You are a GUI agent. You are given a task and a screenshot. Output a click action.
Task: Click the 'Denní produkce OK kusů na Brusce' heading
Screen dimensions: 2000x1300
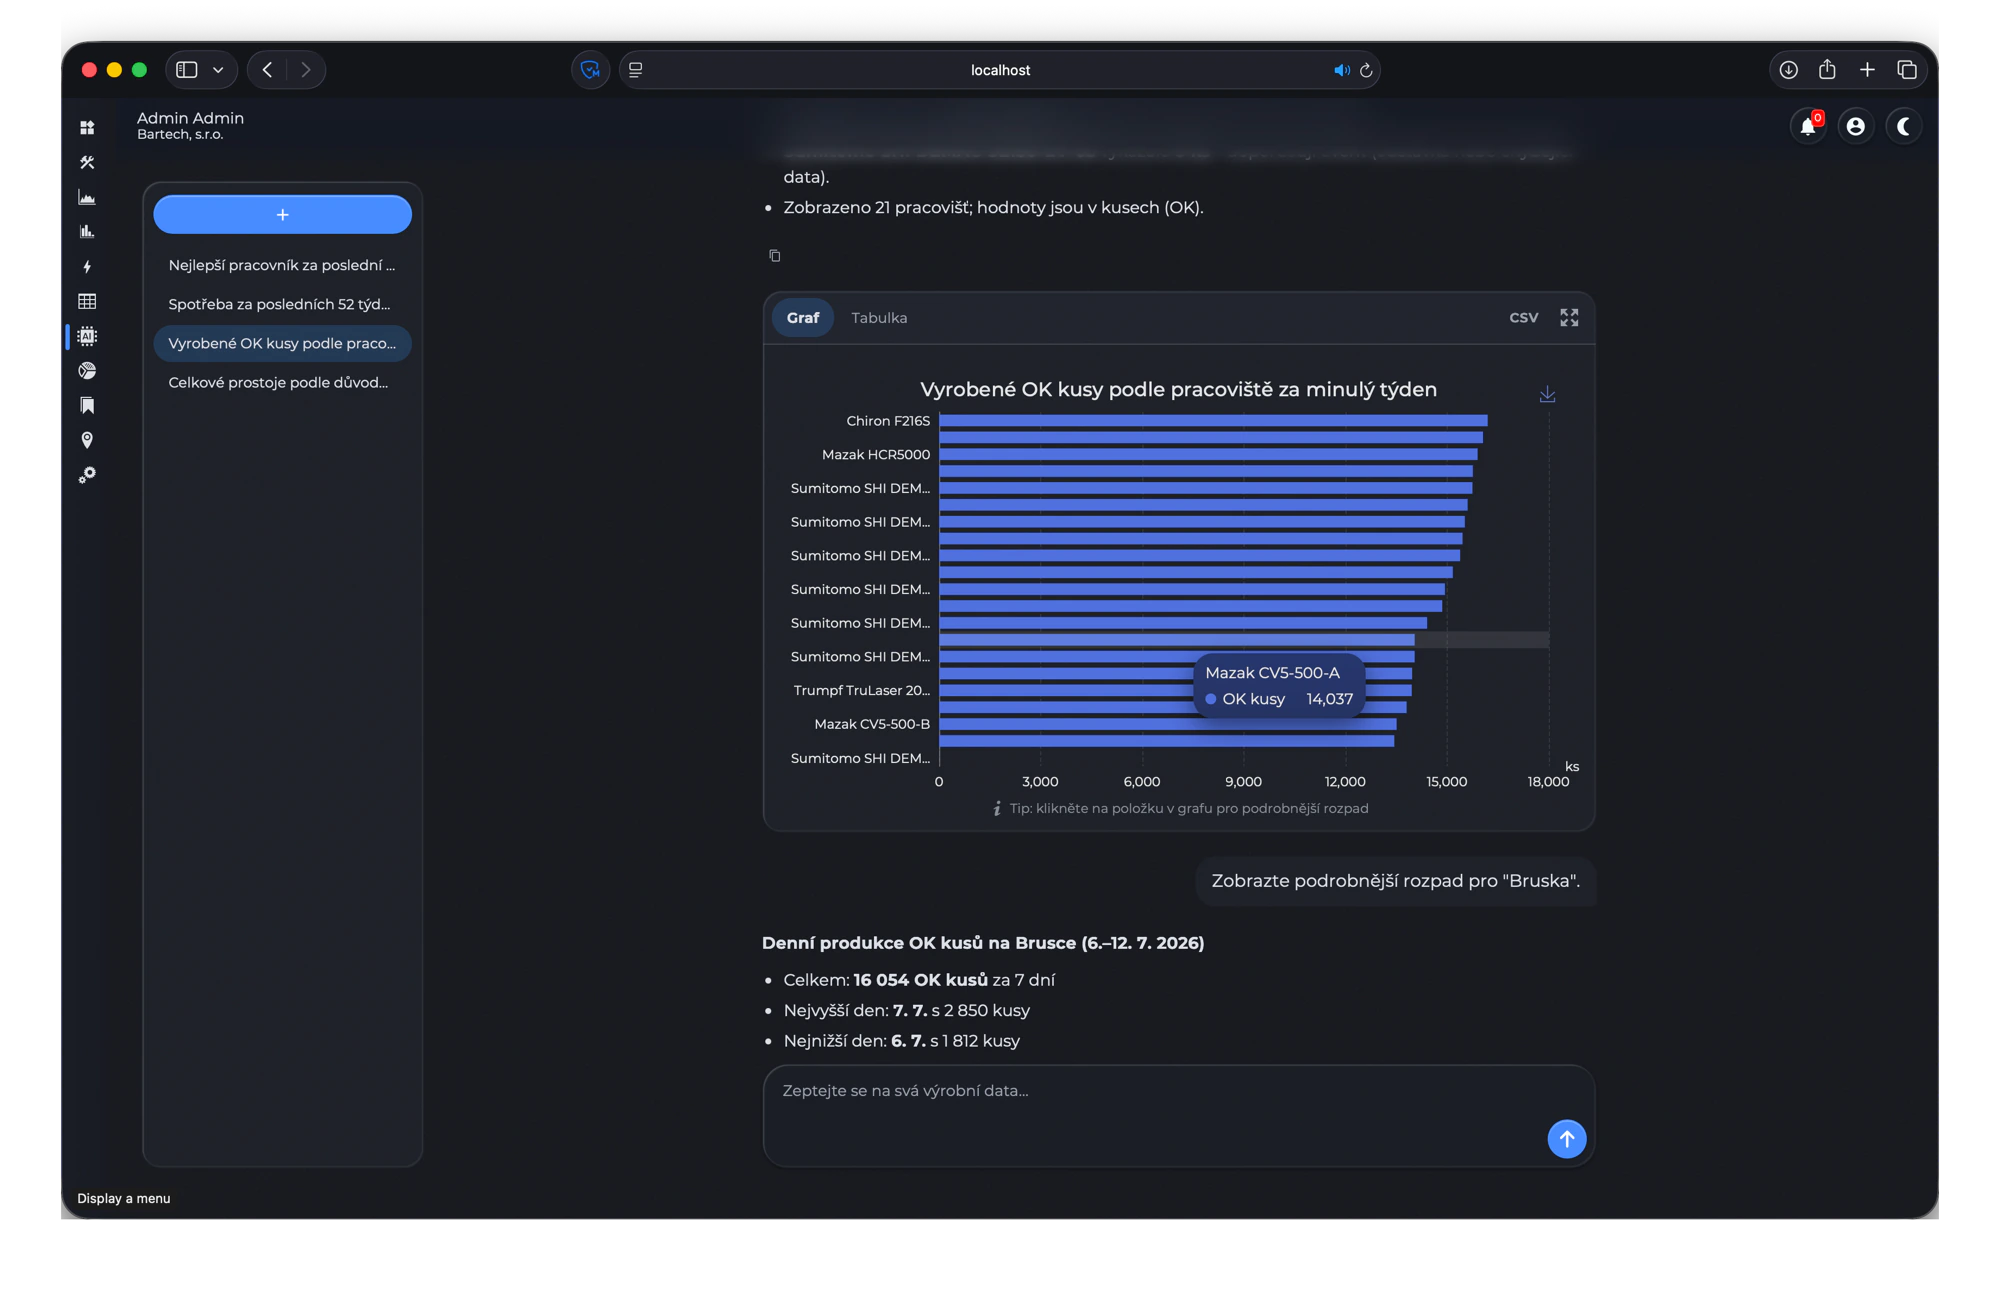(x=983, y=943)
